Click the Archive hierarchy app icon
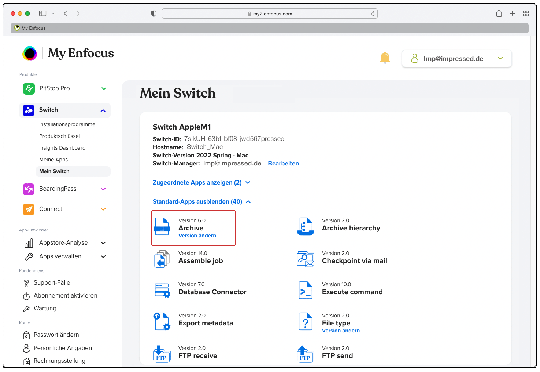This screenshot has height=372, width=540. coord(305,226)
